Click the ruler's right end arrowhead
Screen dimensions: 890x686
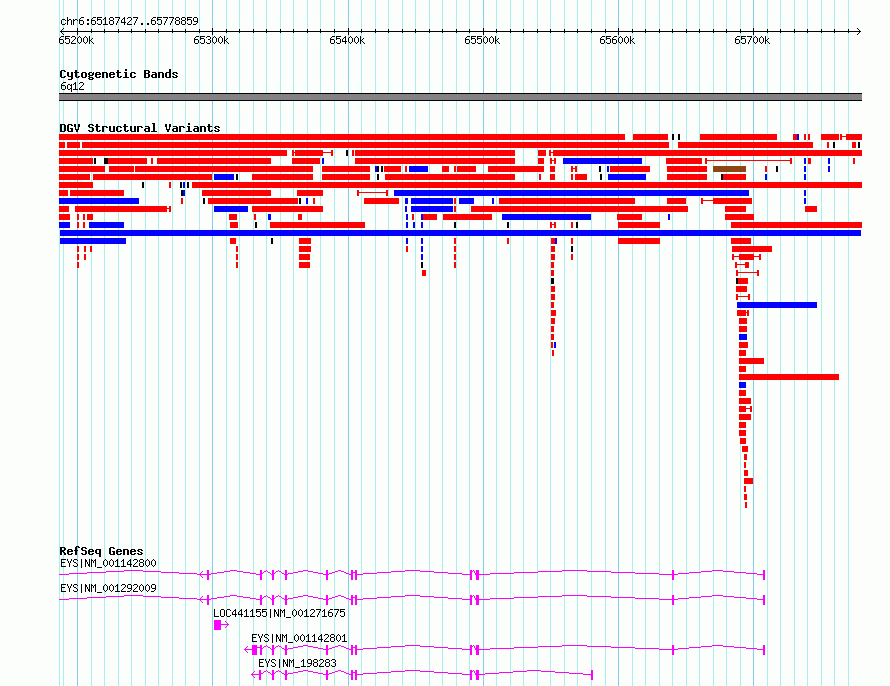pos(859,31)
